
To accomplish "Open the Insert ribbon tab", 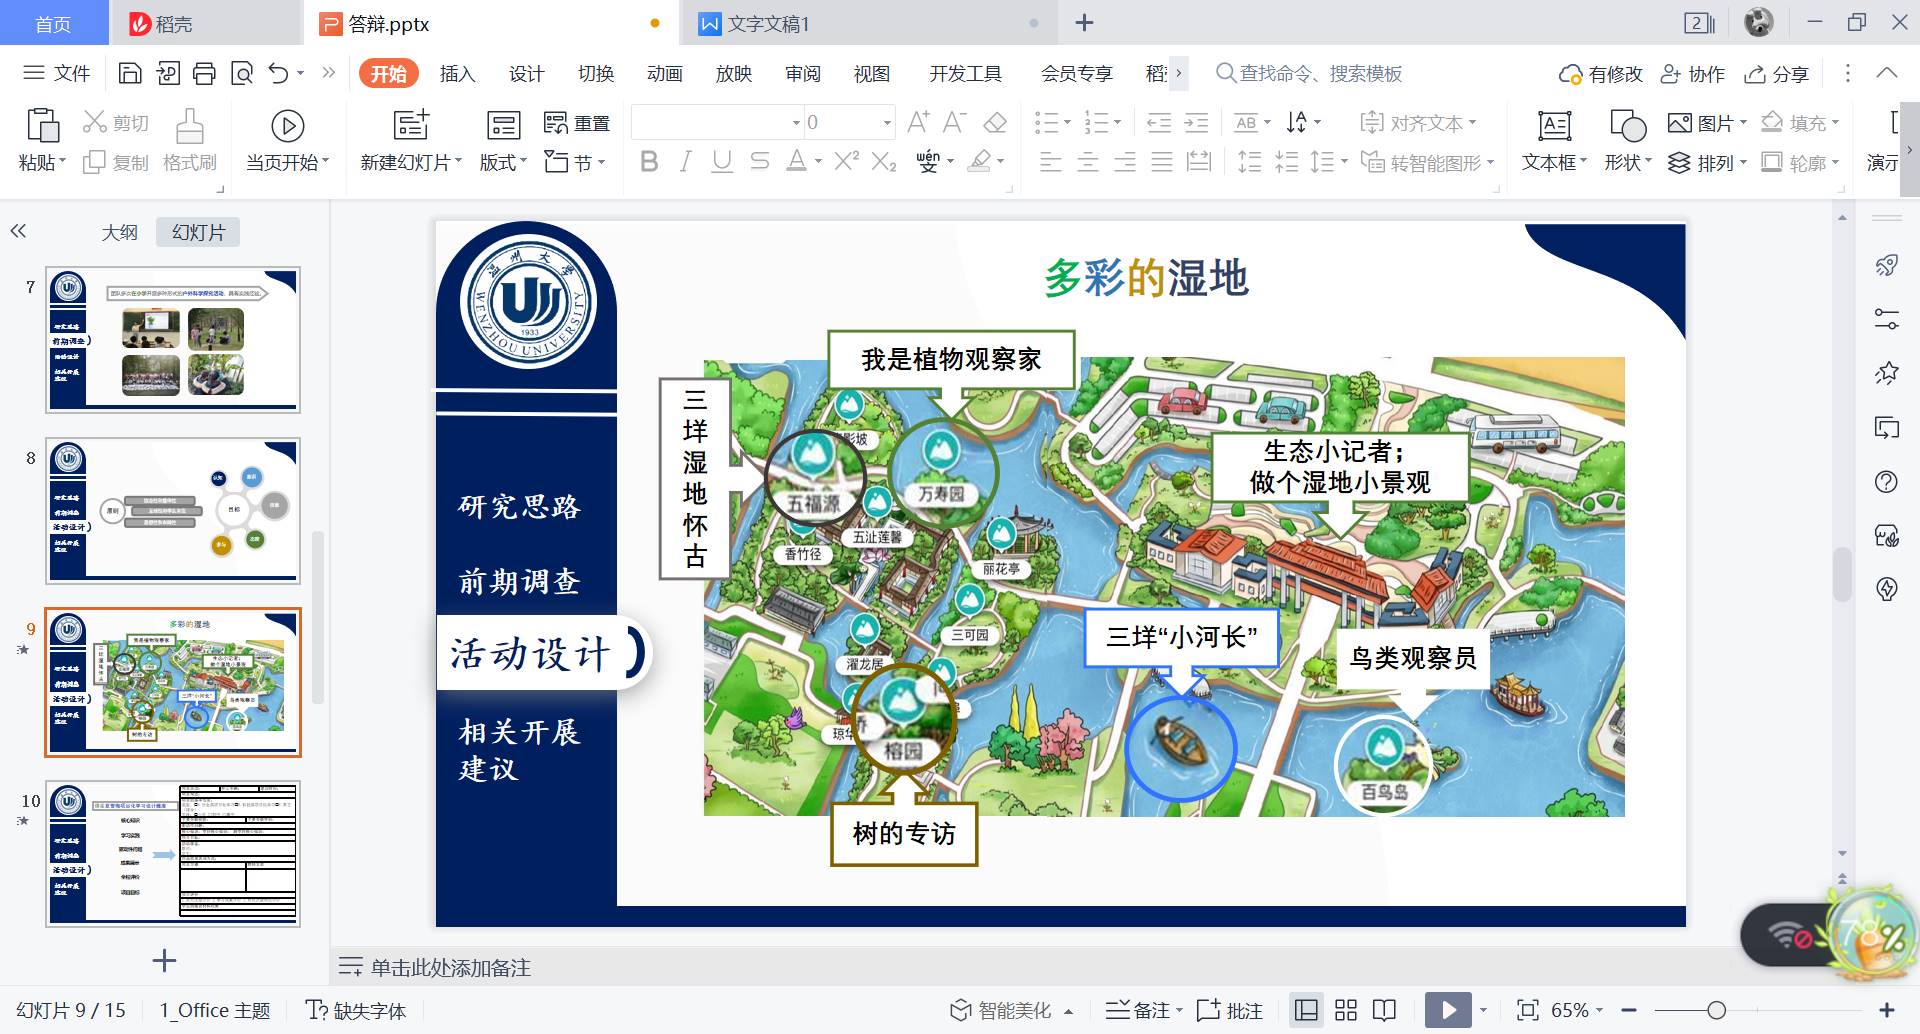I will [457, 73].
